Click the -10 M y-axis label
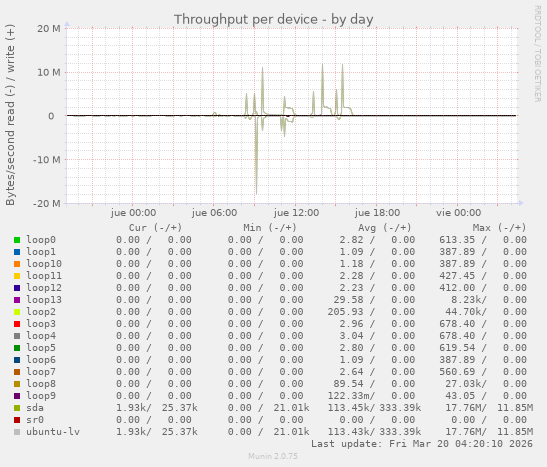This screenshot has height=467, width=547. click(47, 160)
